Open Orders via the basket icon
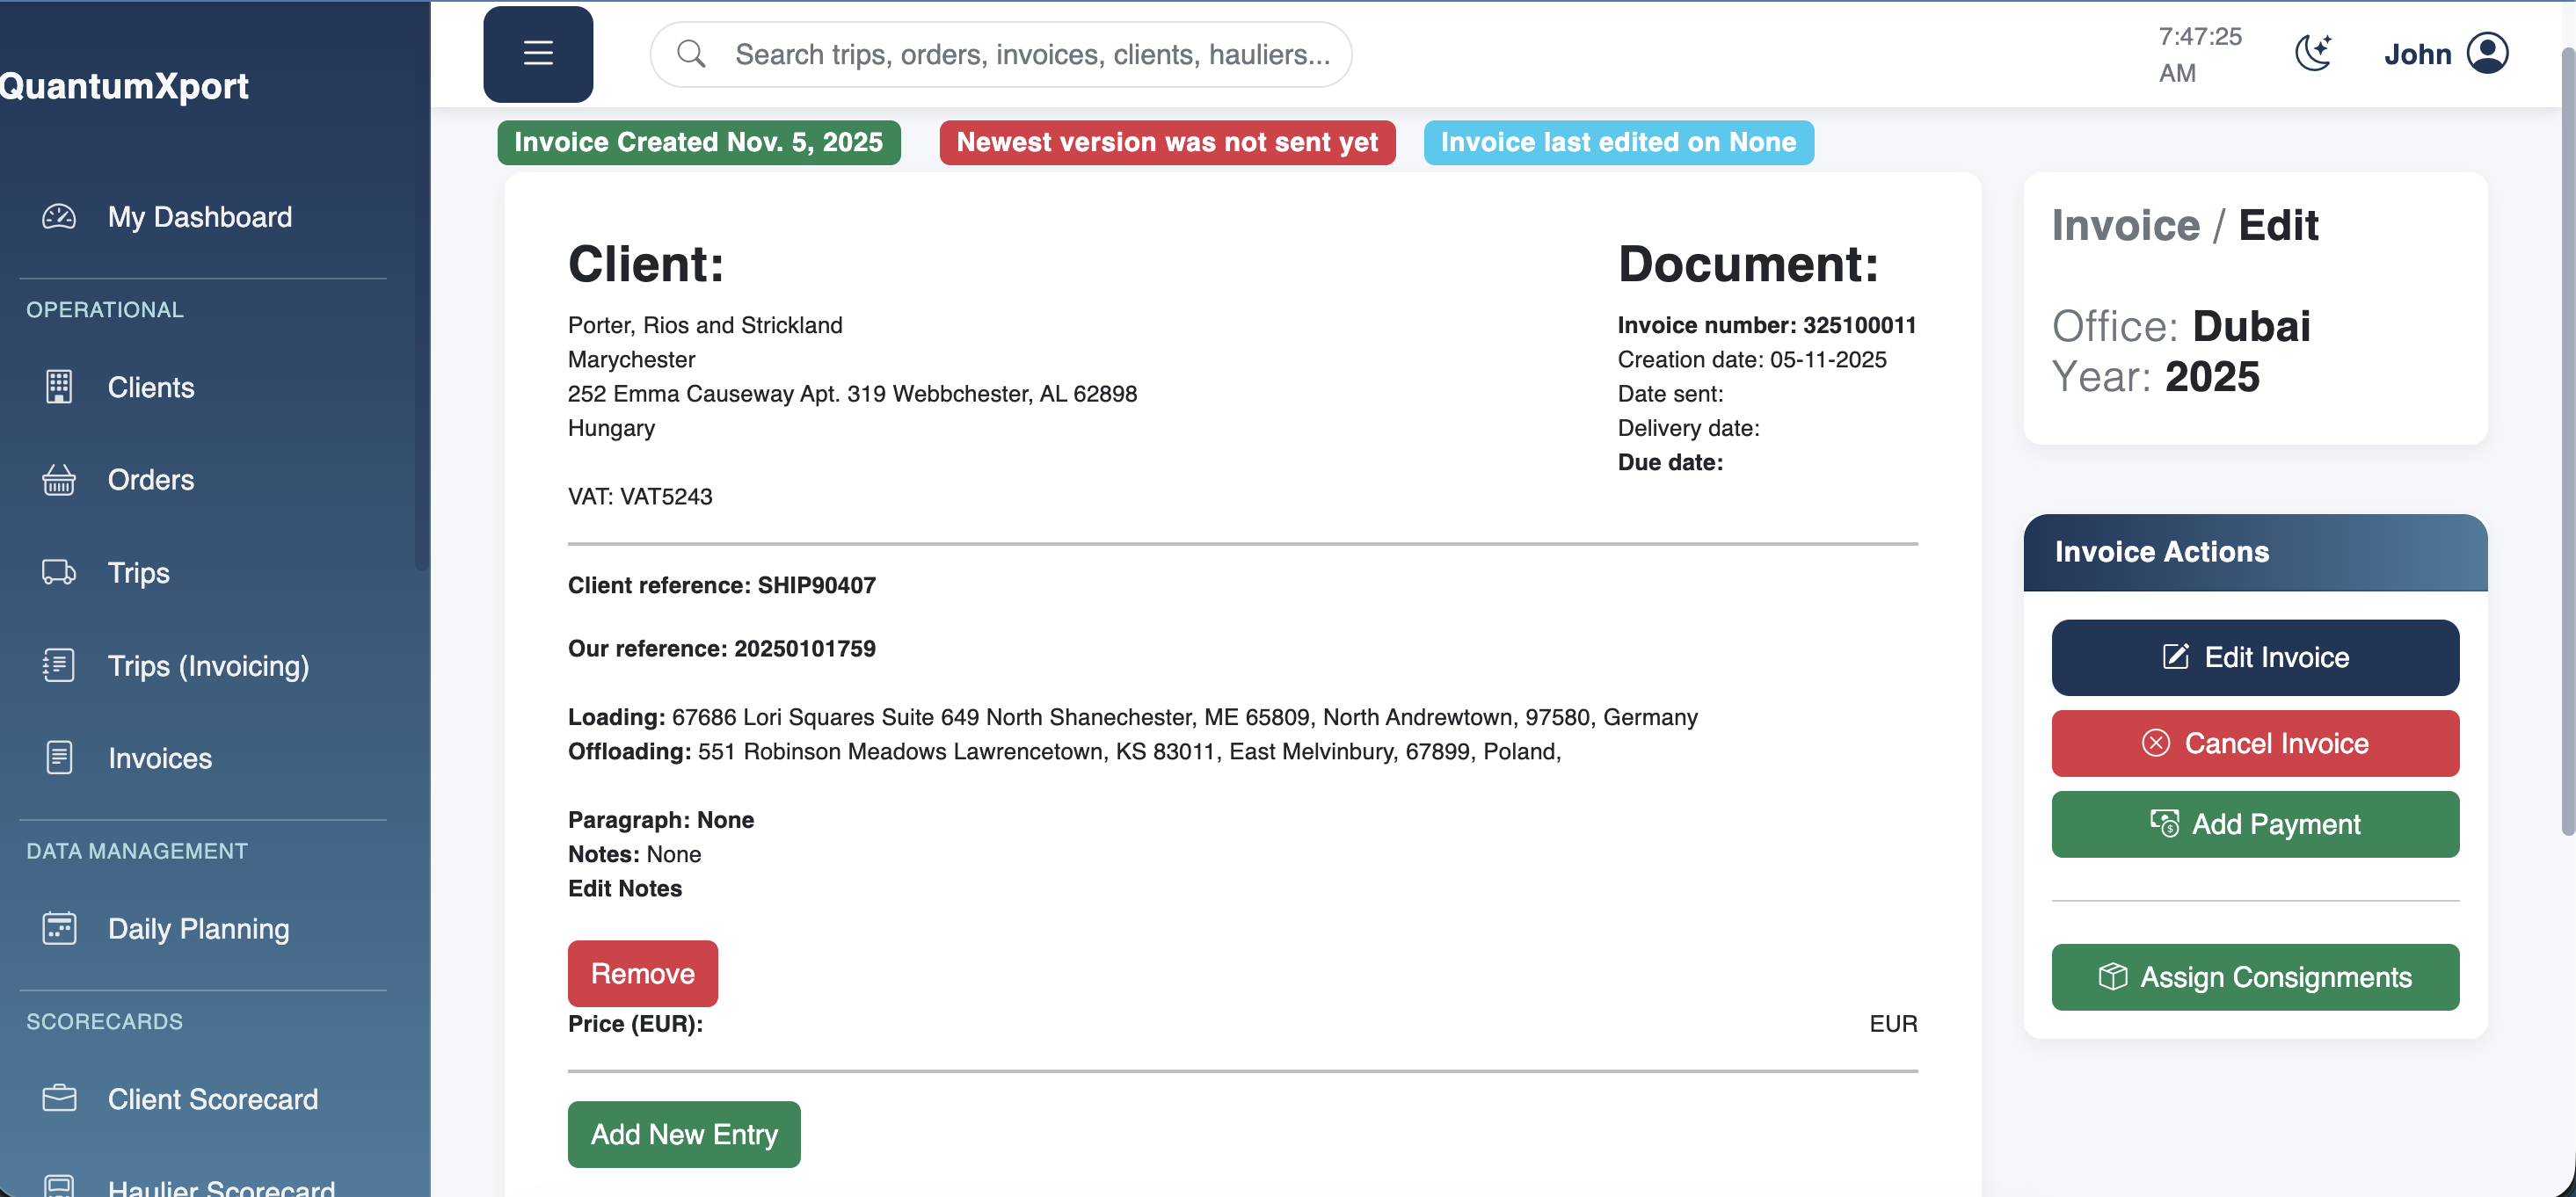This screenshot has height=1197, width=2576. [59, 480]
